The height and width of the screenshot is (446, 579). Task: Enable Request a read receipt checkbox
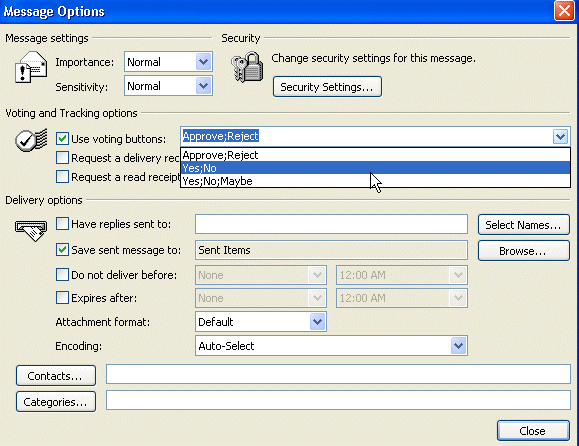pyautogui.click(x=62, y=176)
